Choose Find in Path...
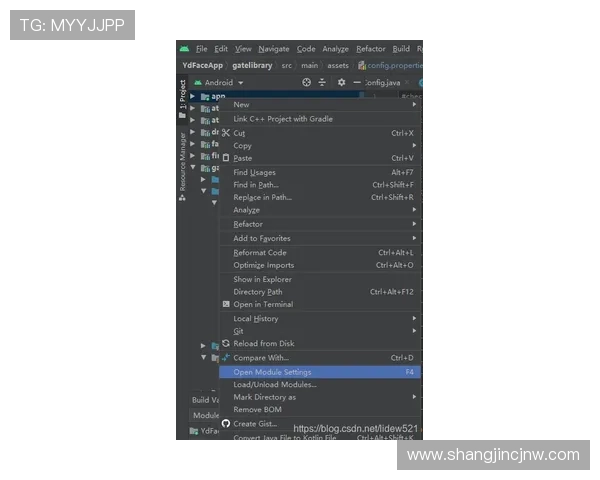This screenshot has height=480, width=600. pos(320,185)
